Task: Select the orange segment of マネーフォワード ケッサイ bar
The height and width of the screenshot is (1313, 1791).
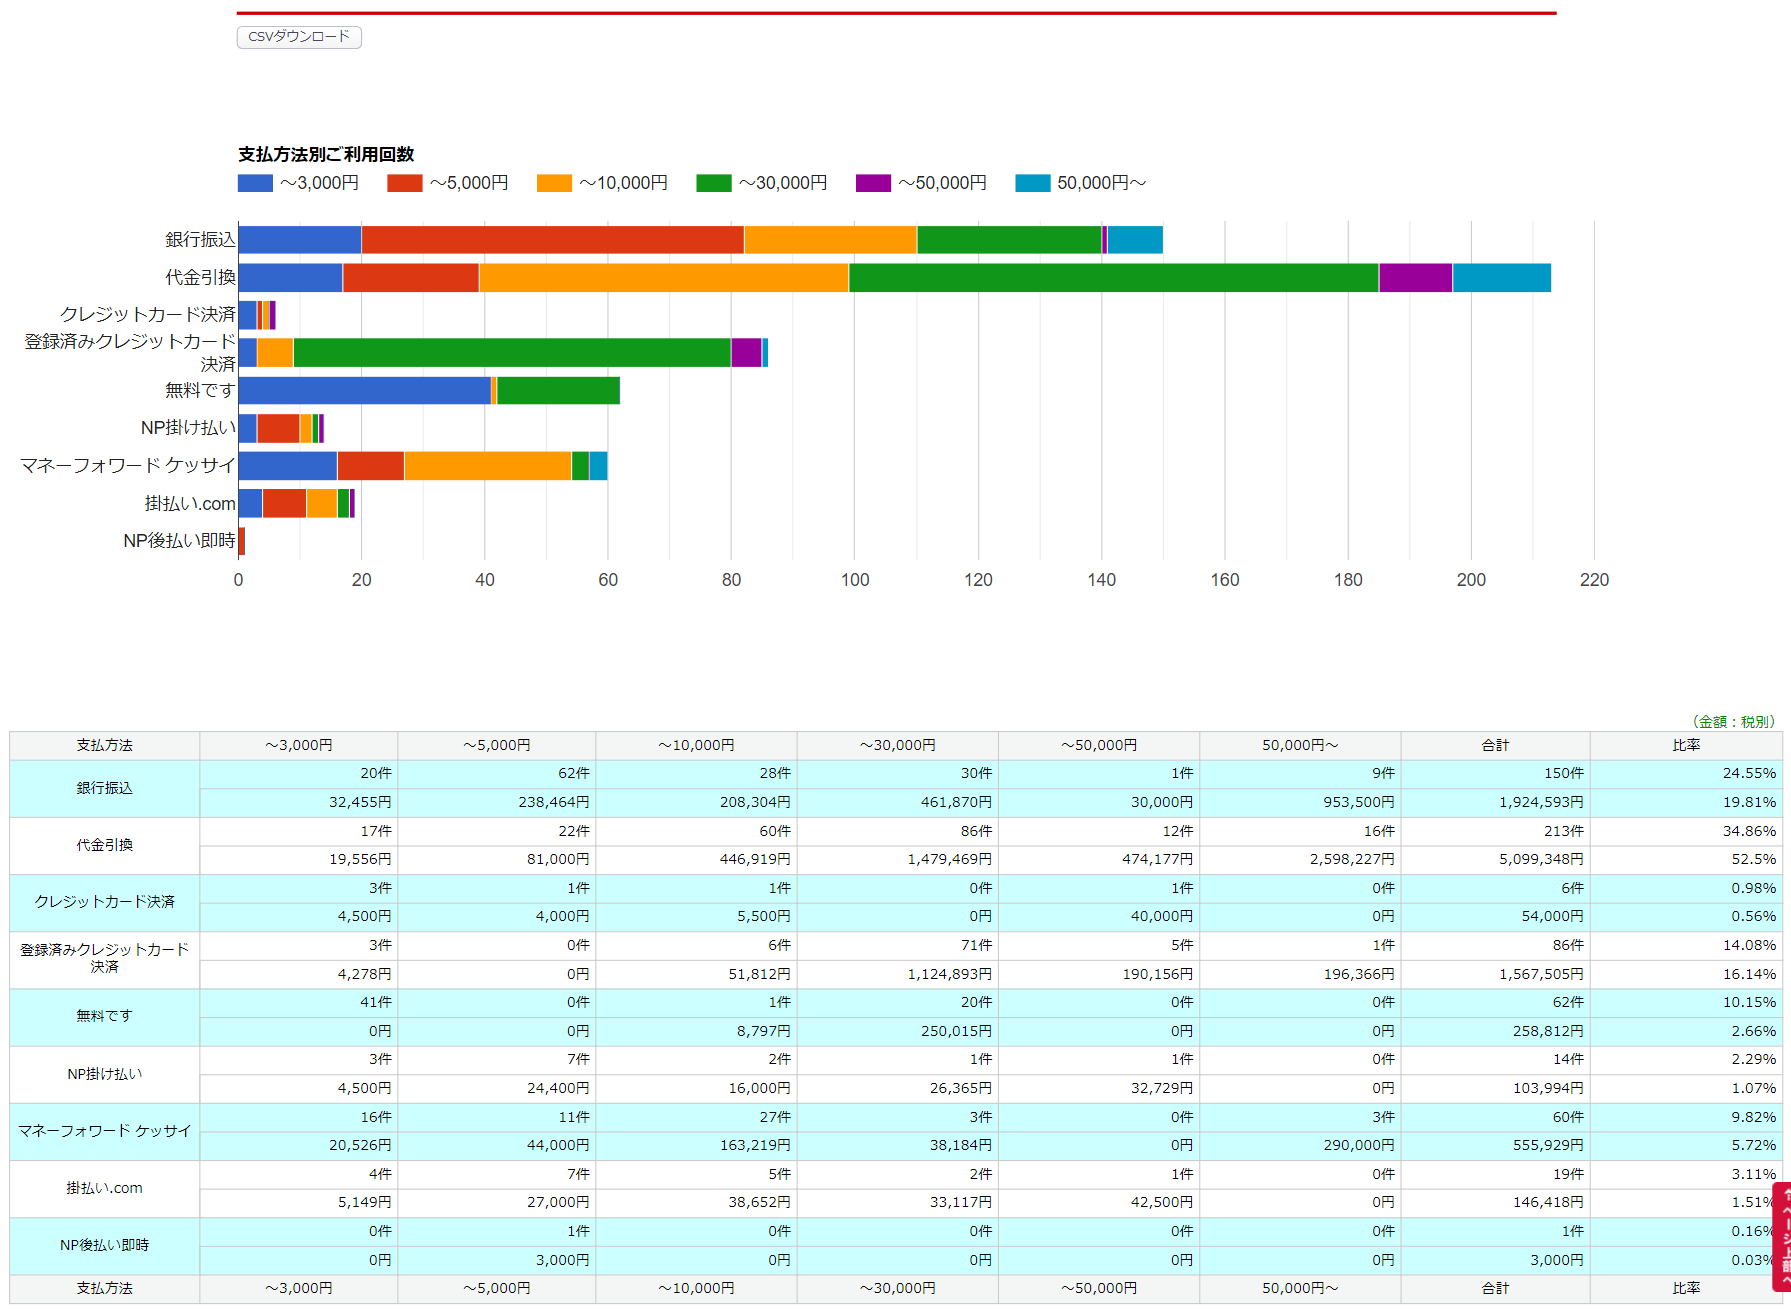Action: tap(487, 466)
